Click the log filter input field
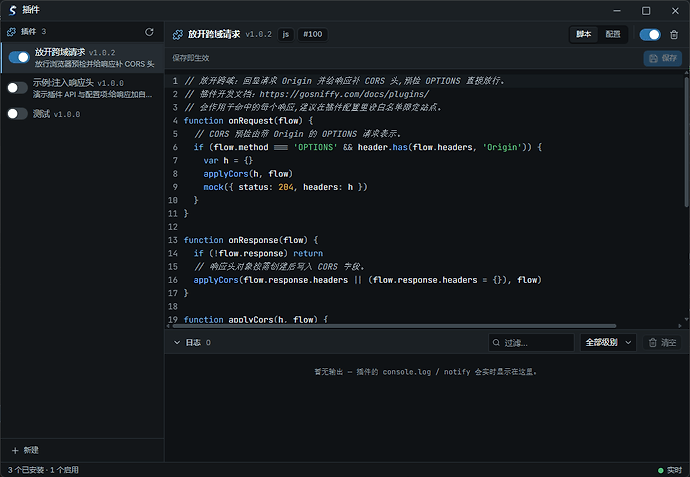690x477 pixels. click(531, 342)
